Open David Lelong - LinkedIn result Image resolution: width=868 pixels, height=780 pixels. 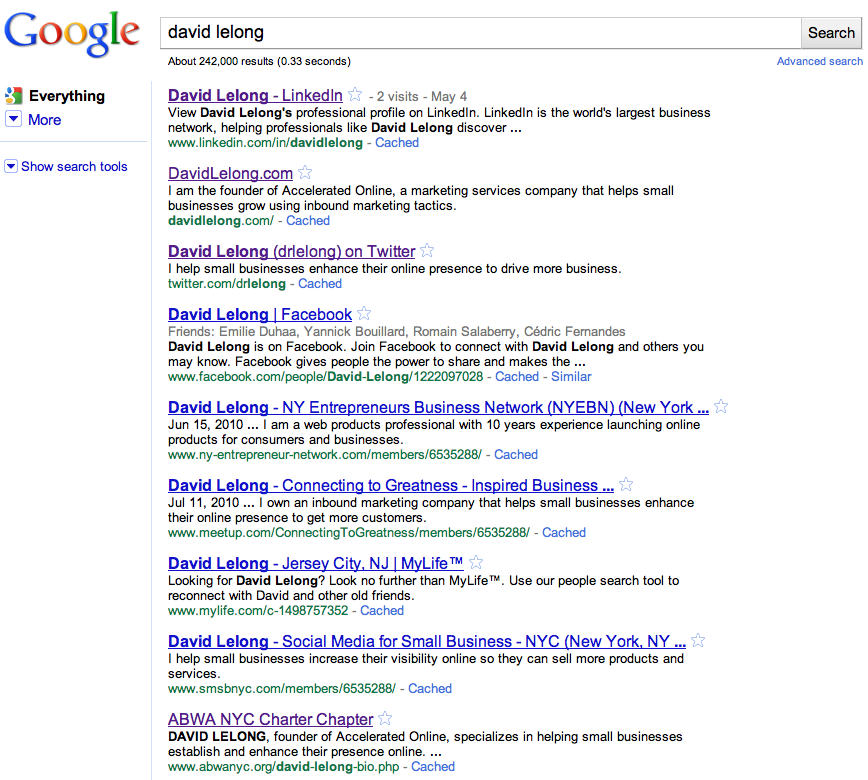click(255, 95)
